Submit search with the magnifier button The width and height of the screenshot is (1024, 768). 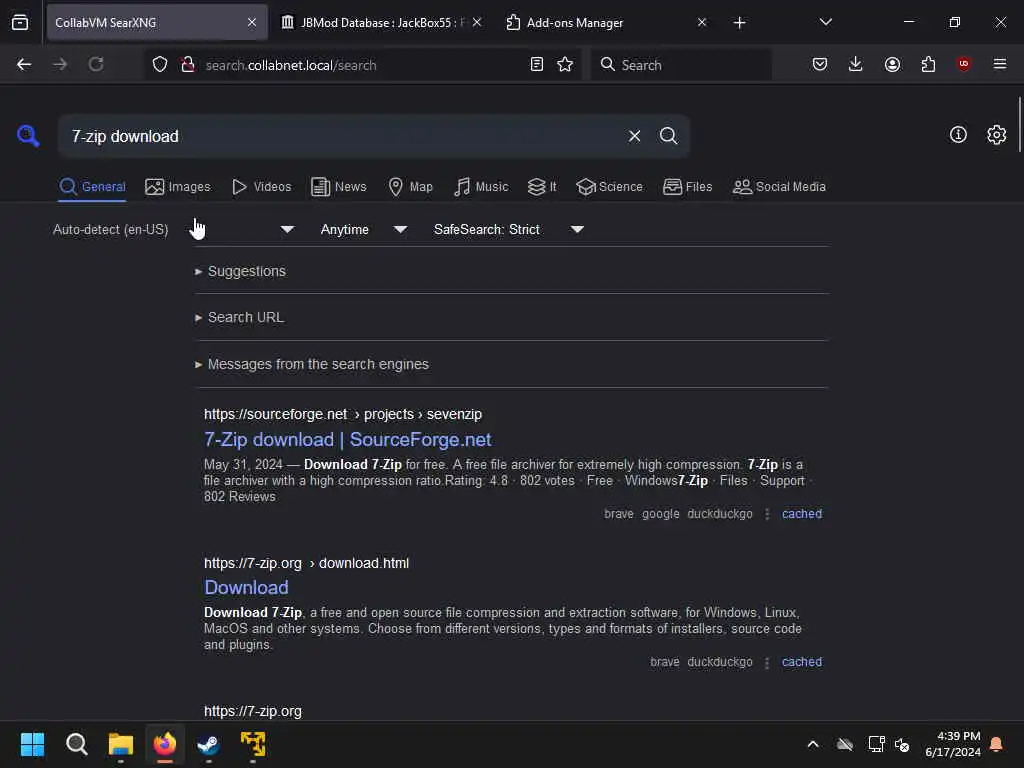(x=668, y=136)
